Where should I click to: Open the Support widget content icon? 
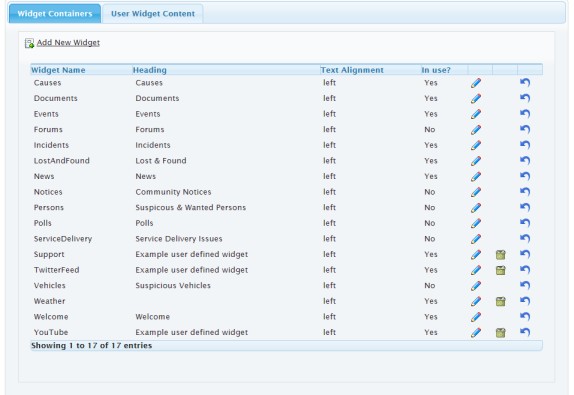(x=500, y=255)
